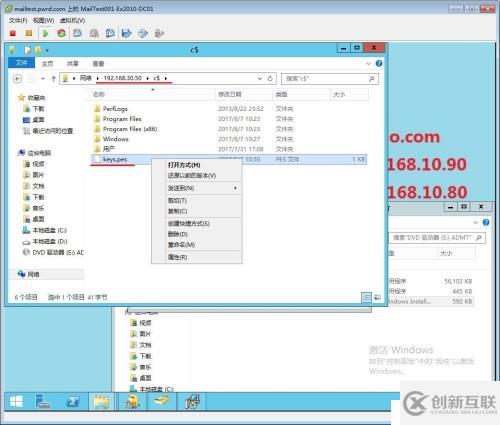Image resolution: width=500 pixels, height=425 pixels.
Task: Open PowerShell from the taskbar
Action: tap(73, 402)
